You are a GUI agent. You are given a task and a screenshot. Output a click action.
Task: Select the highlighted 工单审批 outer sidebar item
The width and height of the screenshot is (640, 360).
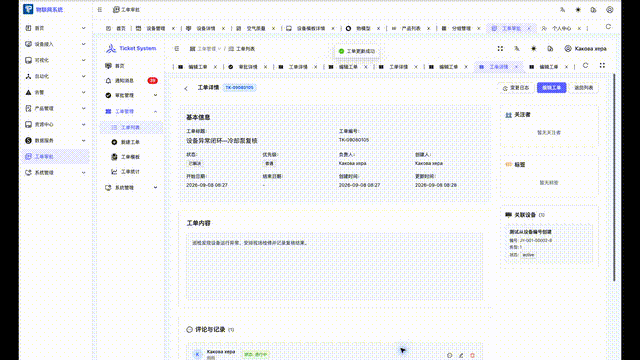tap(56, 156)
